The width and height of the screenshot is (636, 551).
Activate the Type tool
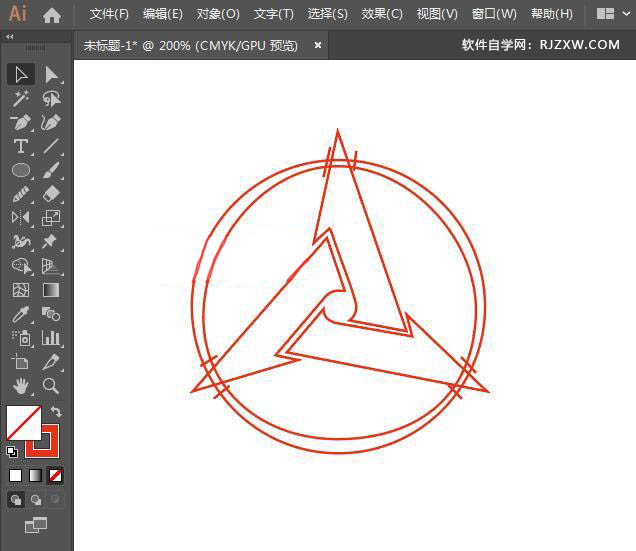pyautogui.click(x=21, y=146)
